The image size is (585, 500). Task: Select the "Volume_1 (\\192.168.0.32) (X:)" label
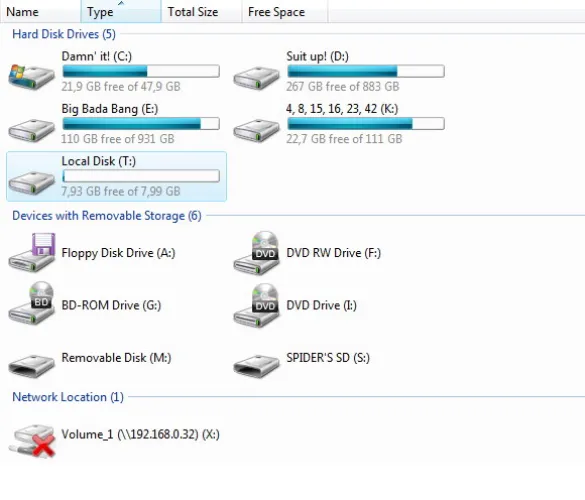pos(140,434)
